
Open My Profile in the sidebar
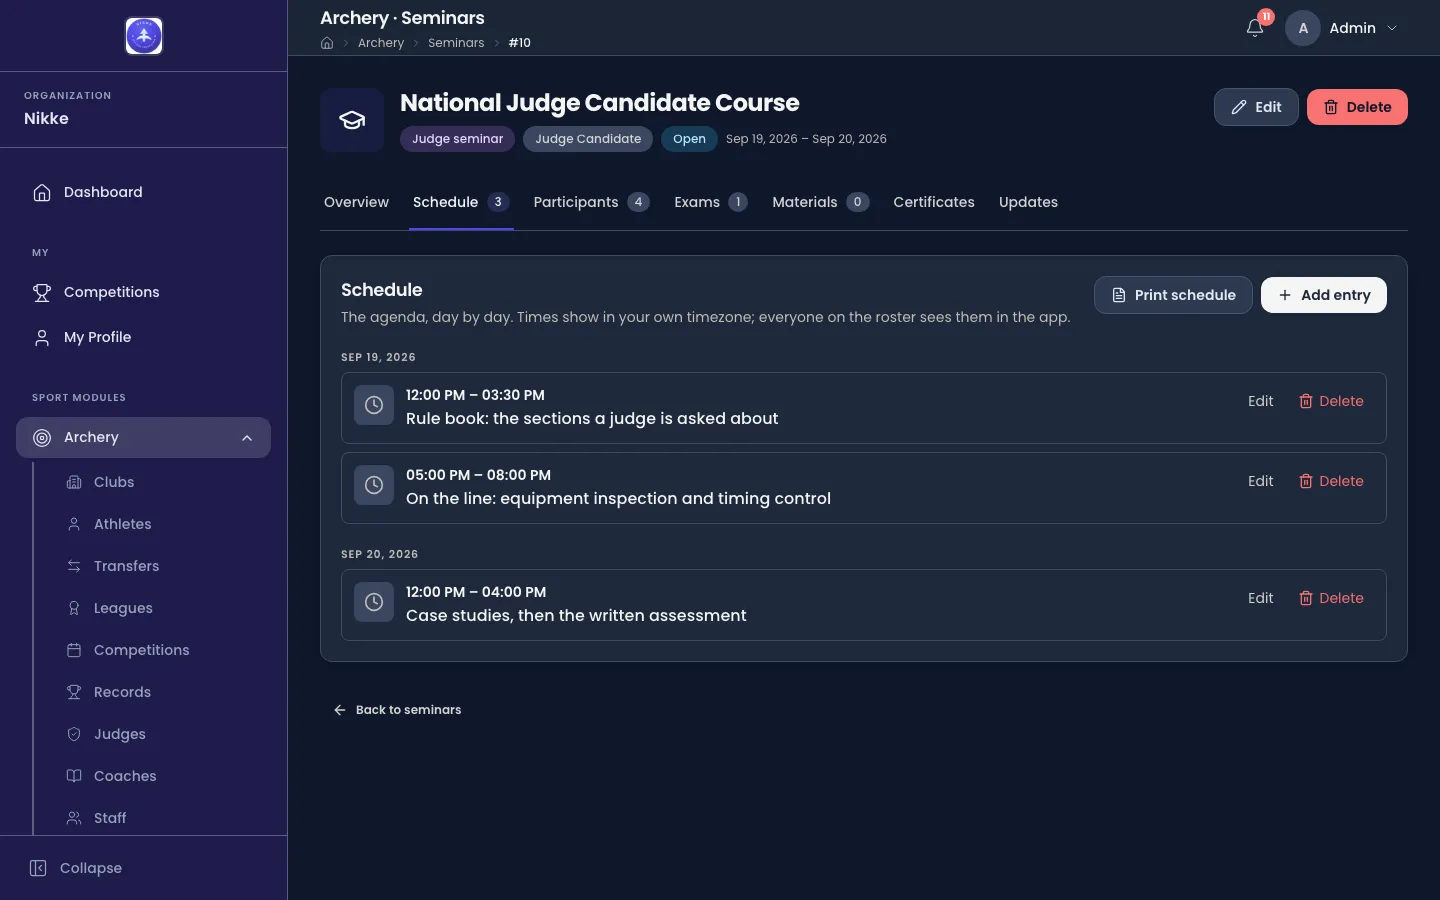pos(143,337)
